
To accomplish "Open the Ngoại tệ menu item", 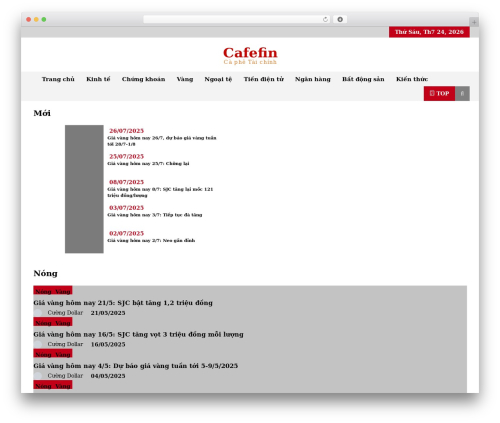I will pyautogui.click(x=218, y=79).
